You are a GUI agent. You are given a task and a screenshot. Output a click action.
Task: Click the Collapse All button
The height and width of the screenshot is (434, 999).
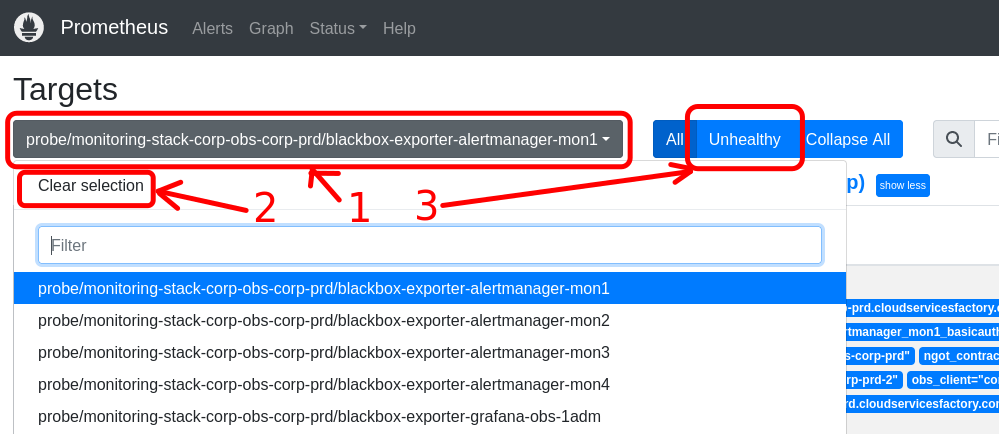848,139
